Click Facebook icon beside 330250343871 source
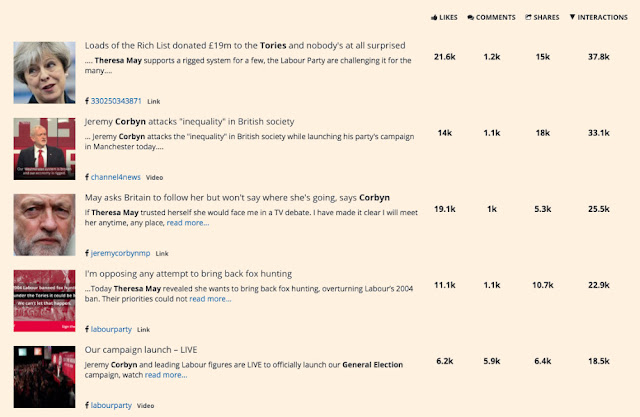Image resolution: width=640 pixels, height=417 pixels. click(x=87, y=102)
